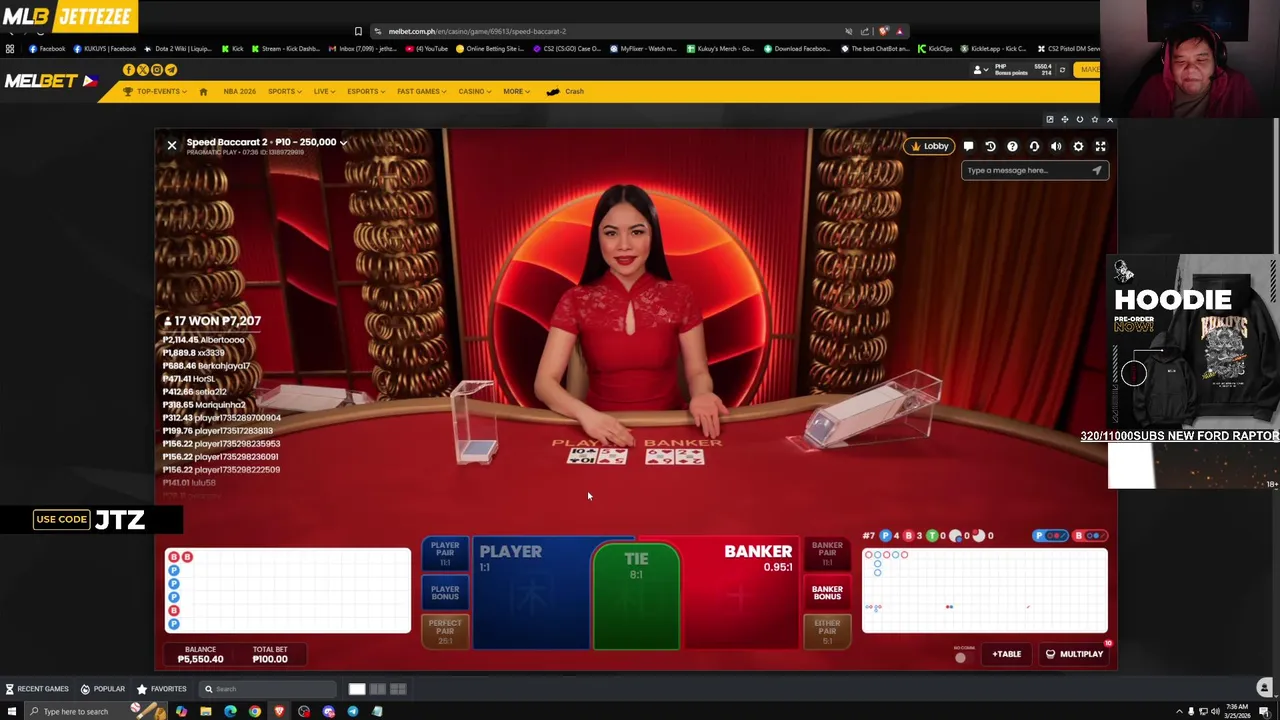Viewport: 1280px width, 720px height.
Task: Expand ESPORTS dropdown menu
Action: 366,91
